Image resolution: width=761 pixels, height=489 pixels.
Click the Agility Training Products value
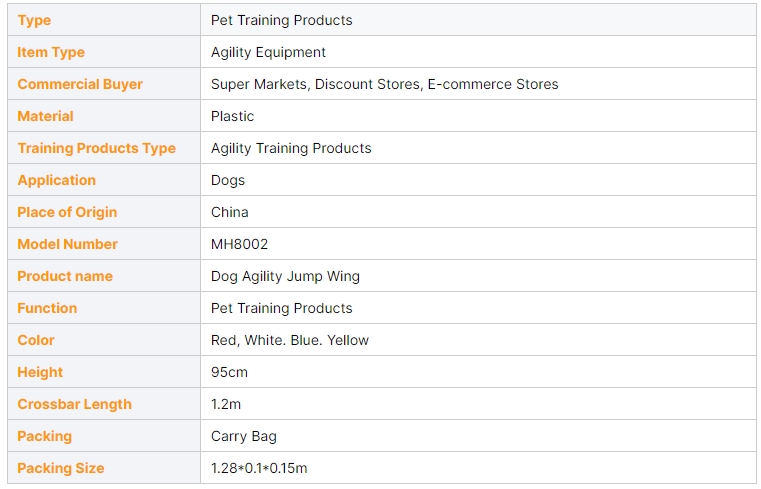point(291,148)
